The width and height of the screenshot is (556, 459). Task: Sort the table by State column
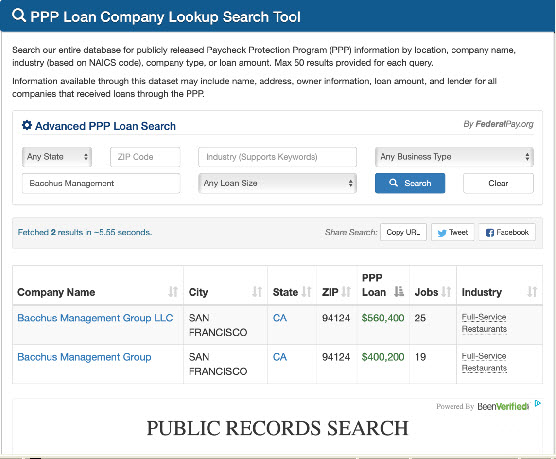click(306, 292)
